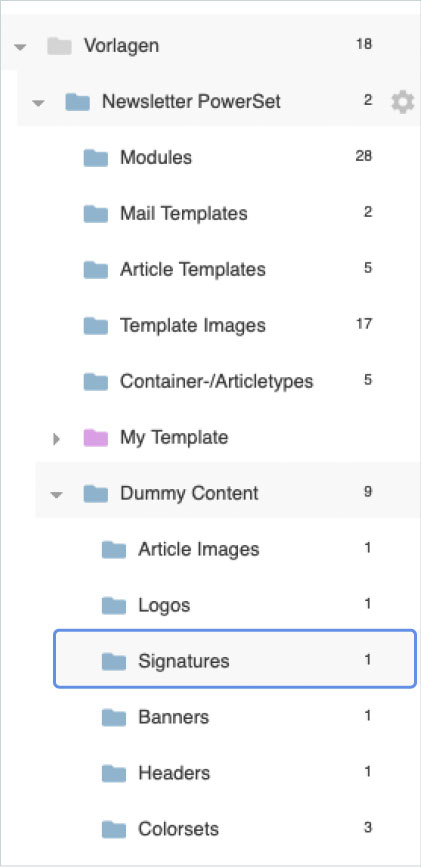The height and width of the screenshot is (867, 421).
Task: Click the Modules count badge 28
Action: pos(363,156)
